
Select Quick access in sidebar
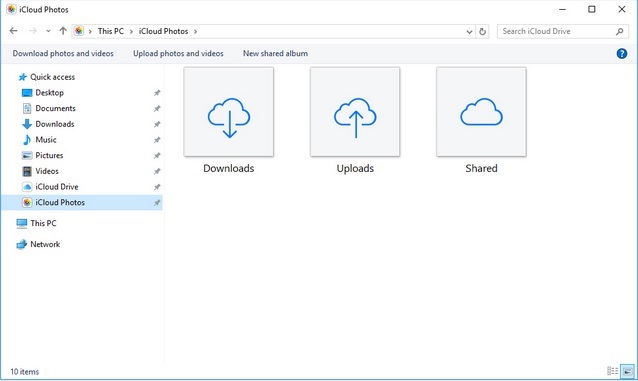pyautogui.click(x=52, y=77)
